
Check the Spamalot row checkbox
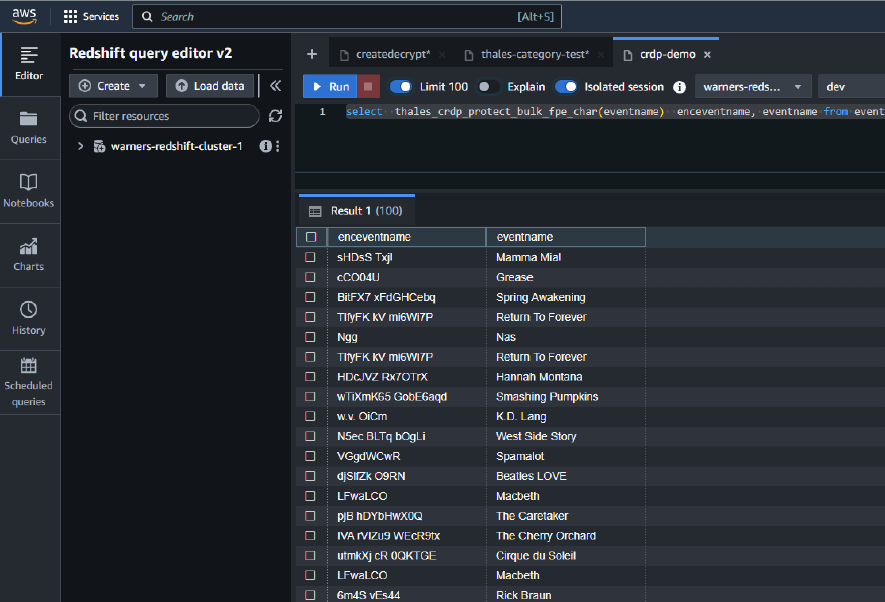pos(310,456)
